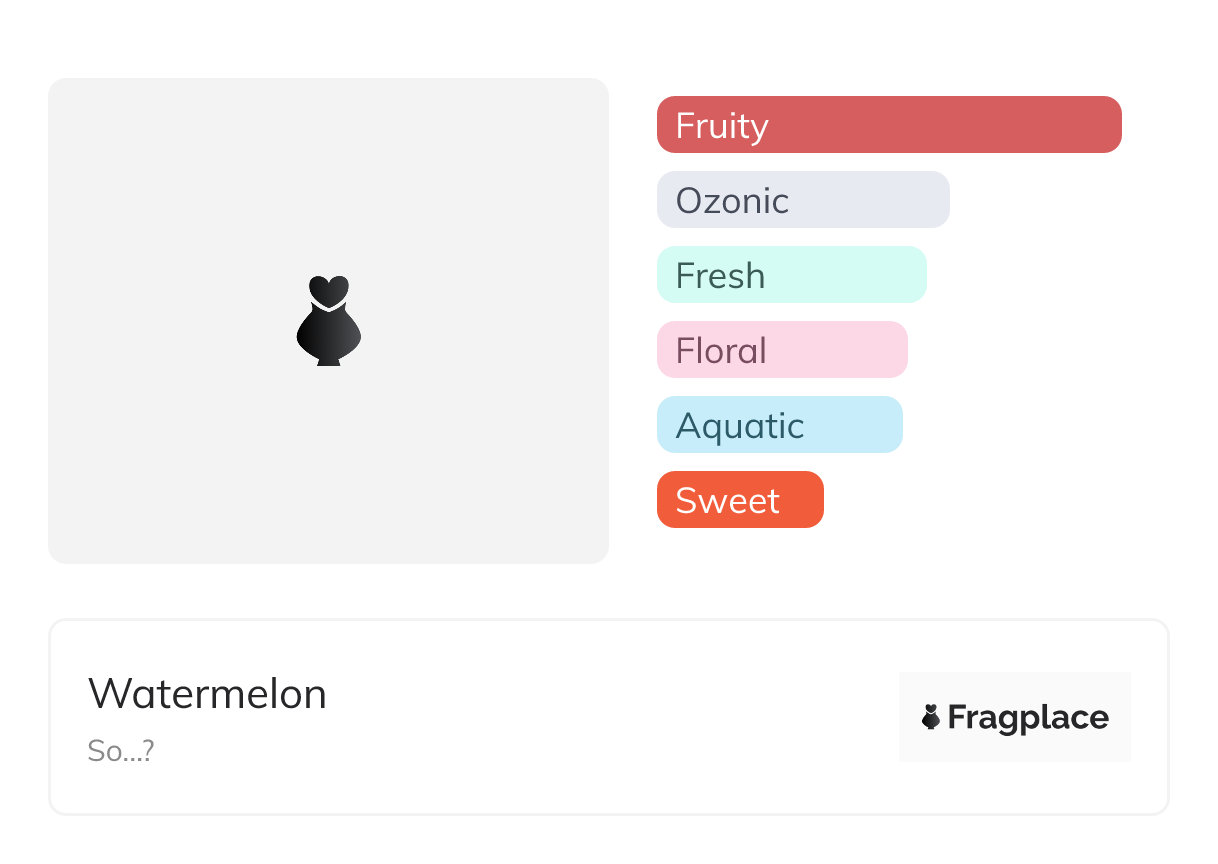The height and width of the screenshot is (864, 1218).
Task: Click the perfume bottle placeholder icon
Action: pos(328,320)
